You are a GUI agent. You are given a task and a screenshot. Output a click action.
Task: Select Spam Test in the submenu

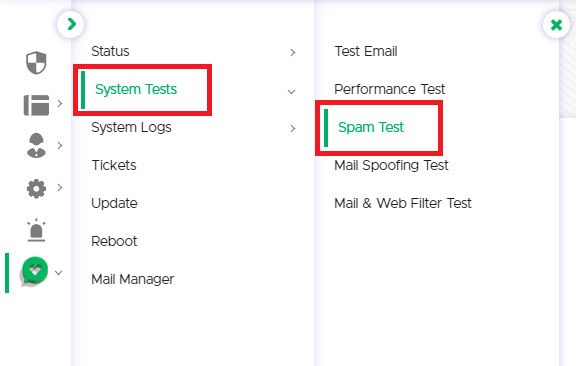point(371,127)
